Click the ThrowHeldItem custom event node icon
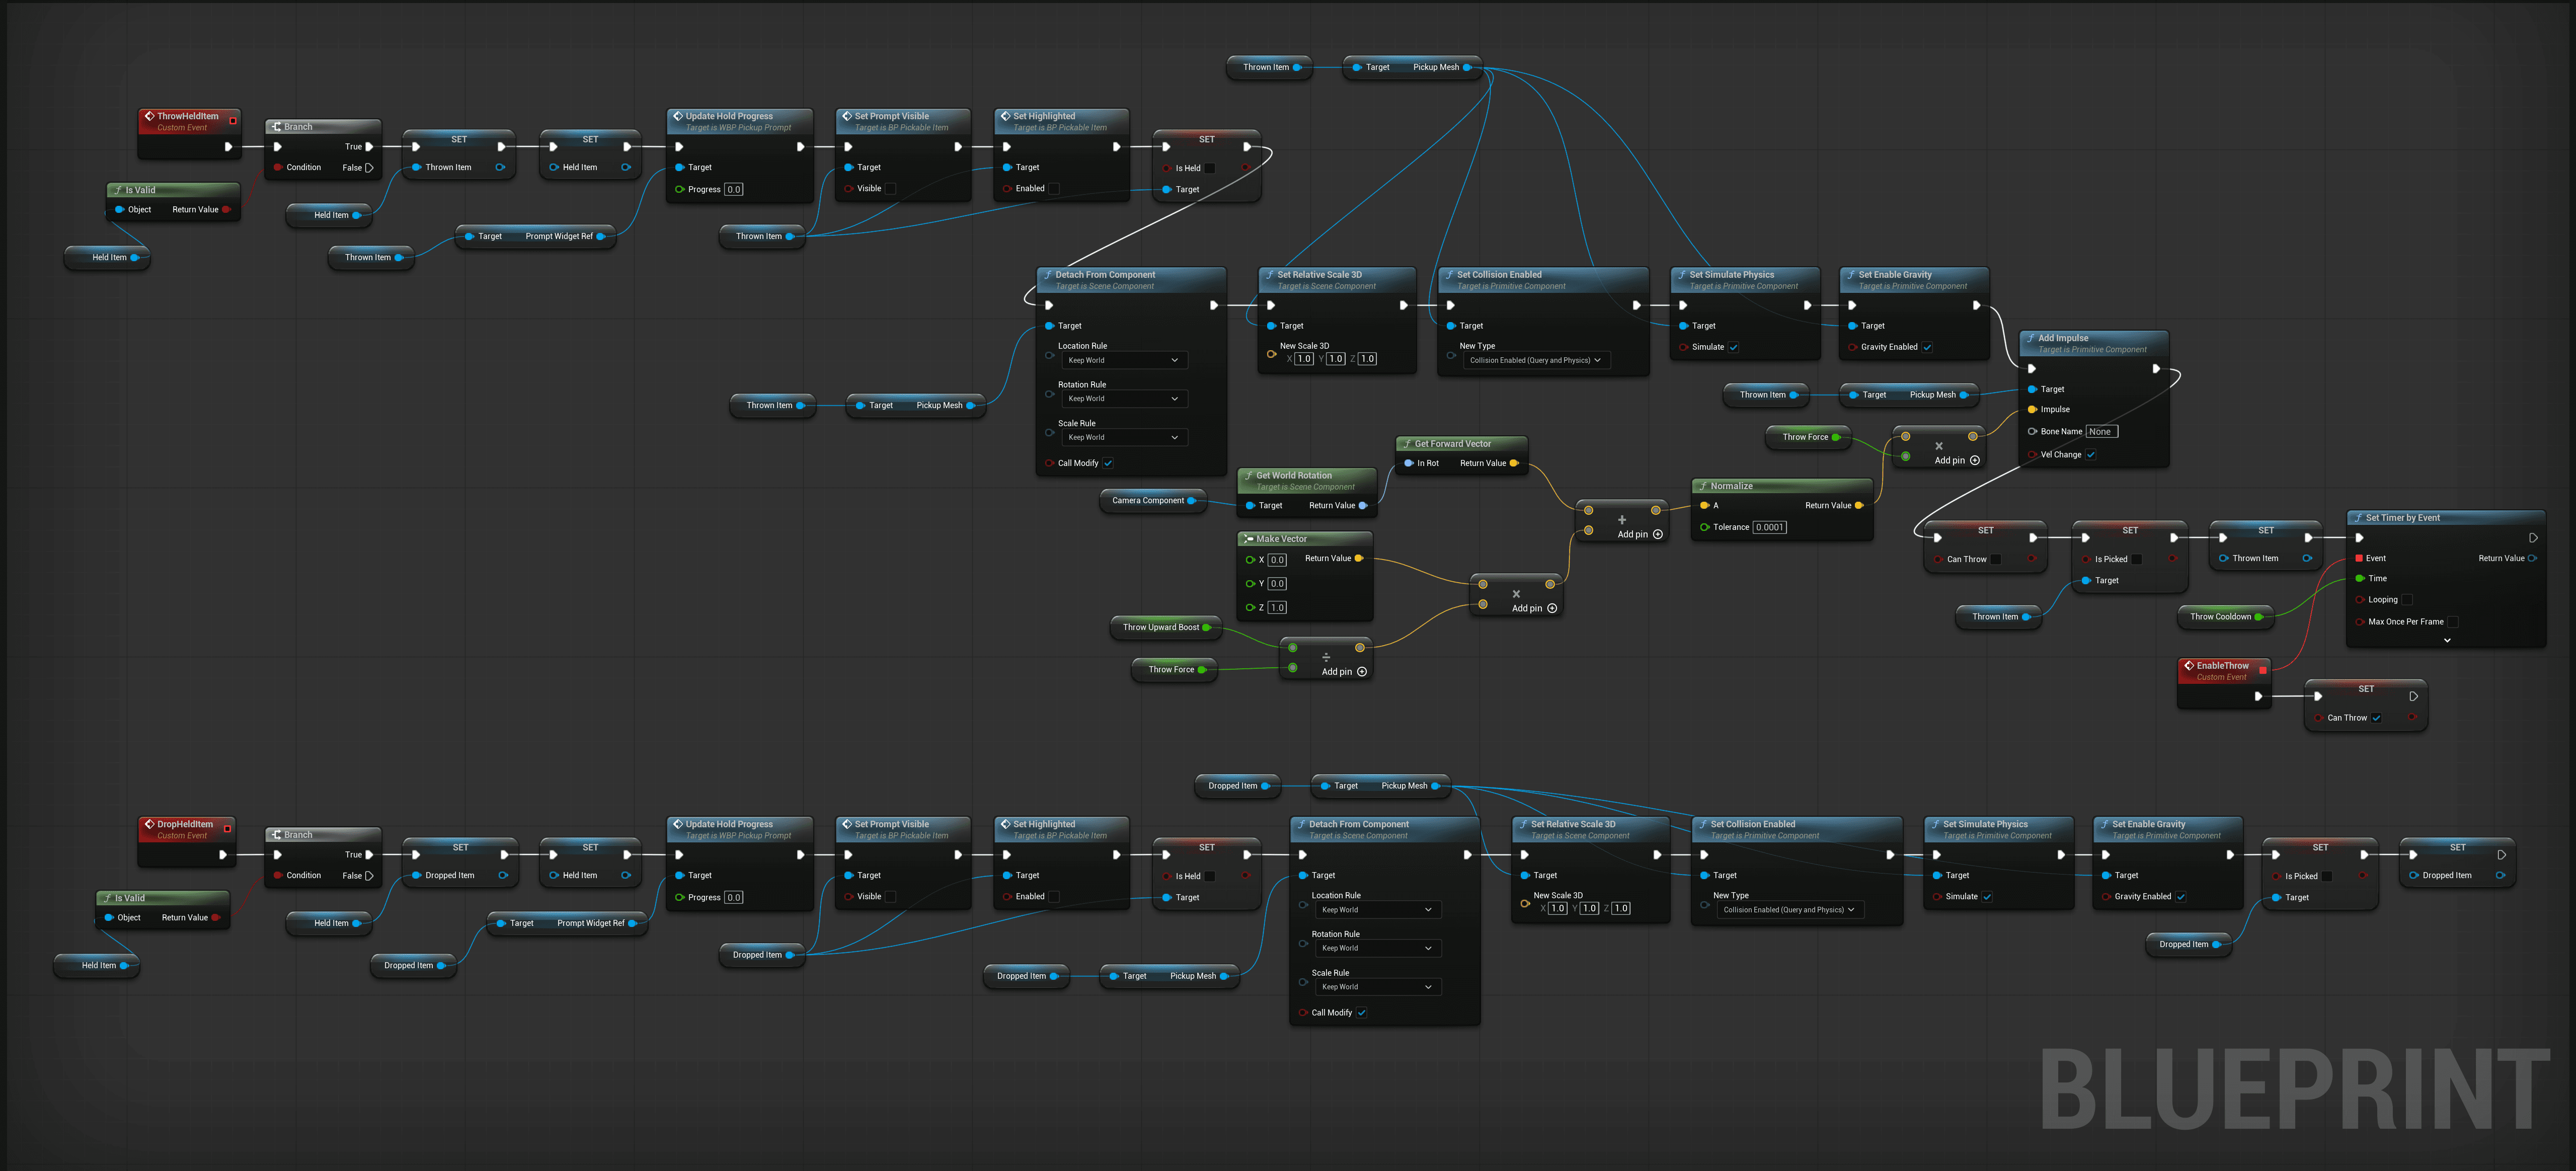This screenshot has height=1171, width=2576. click(149, 116)
